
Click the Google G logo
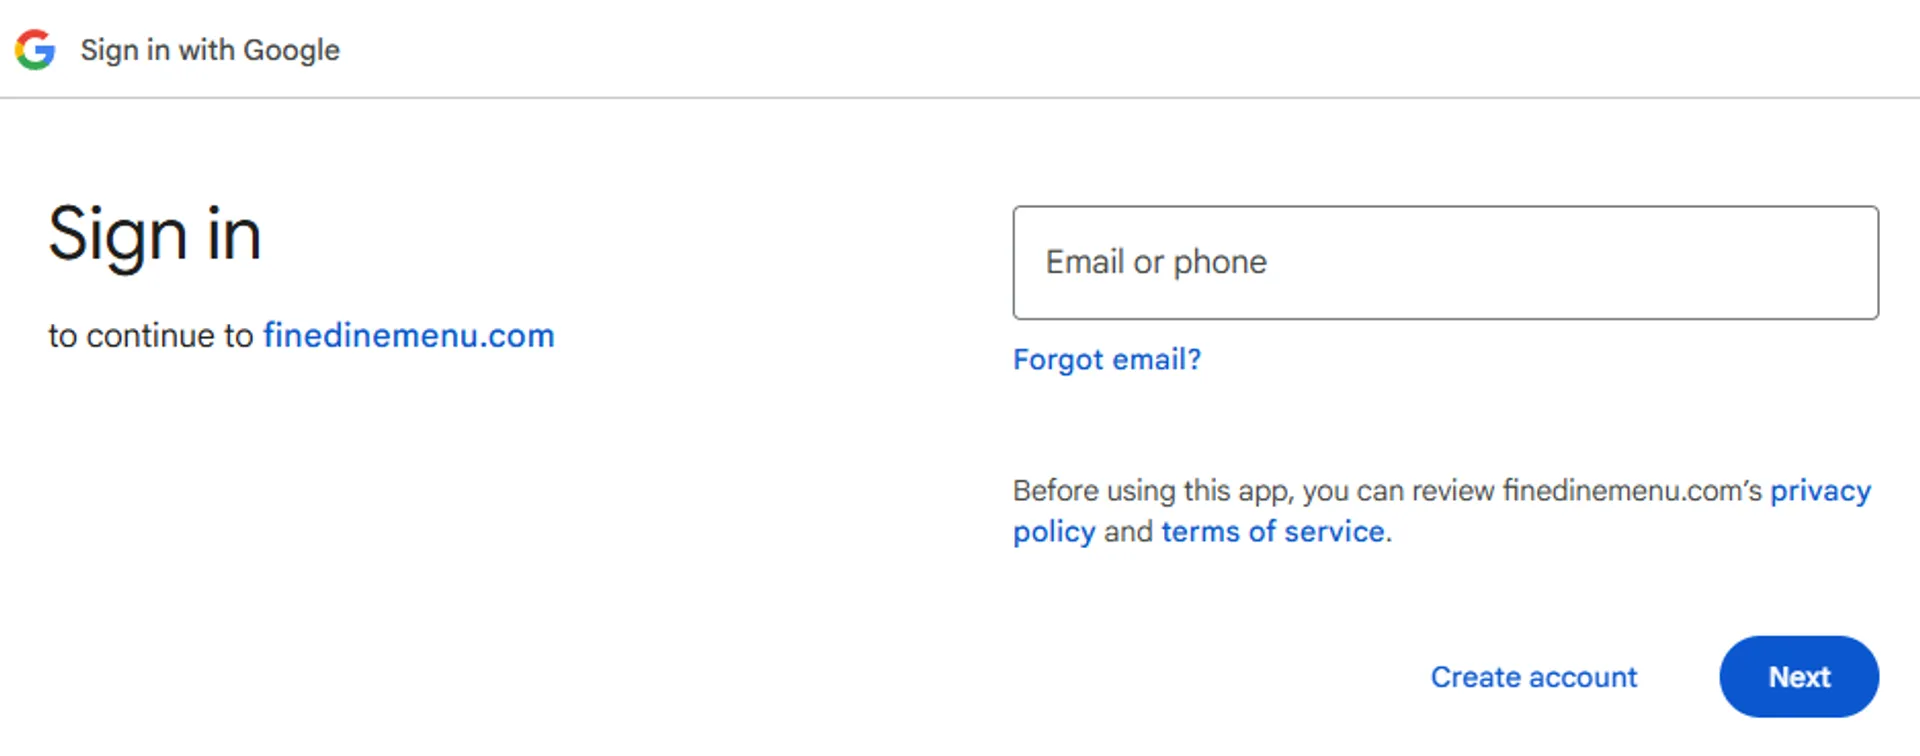click(35, 50)
